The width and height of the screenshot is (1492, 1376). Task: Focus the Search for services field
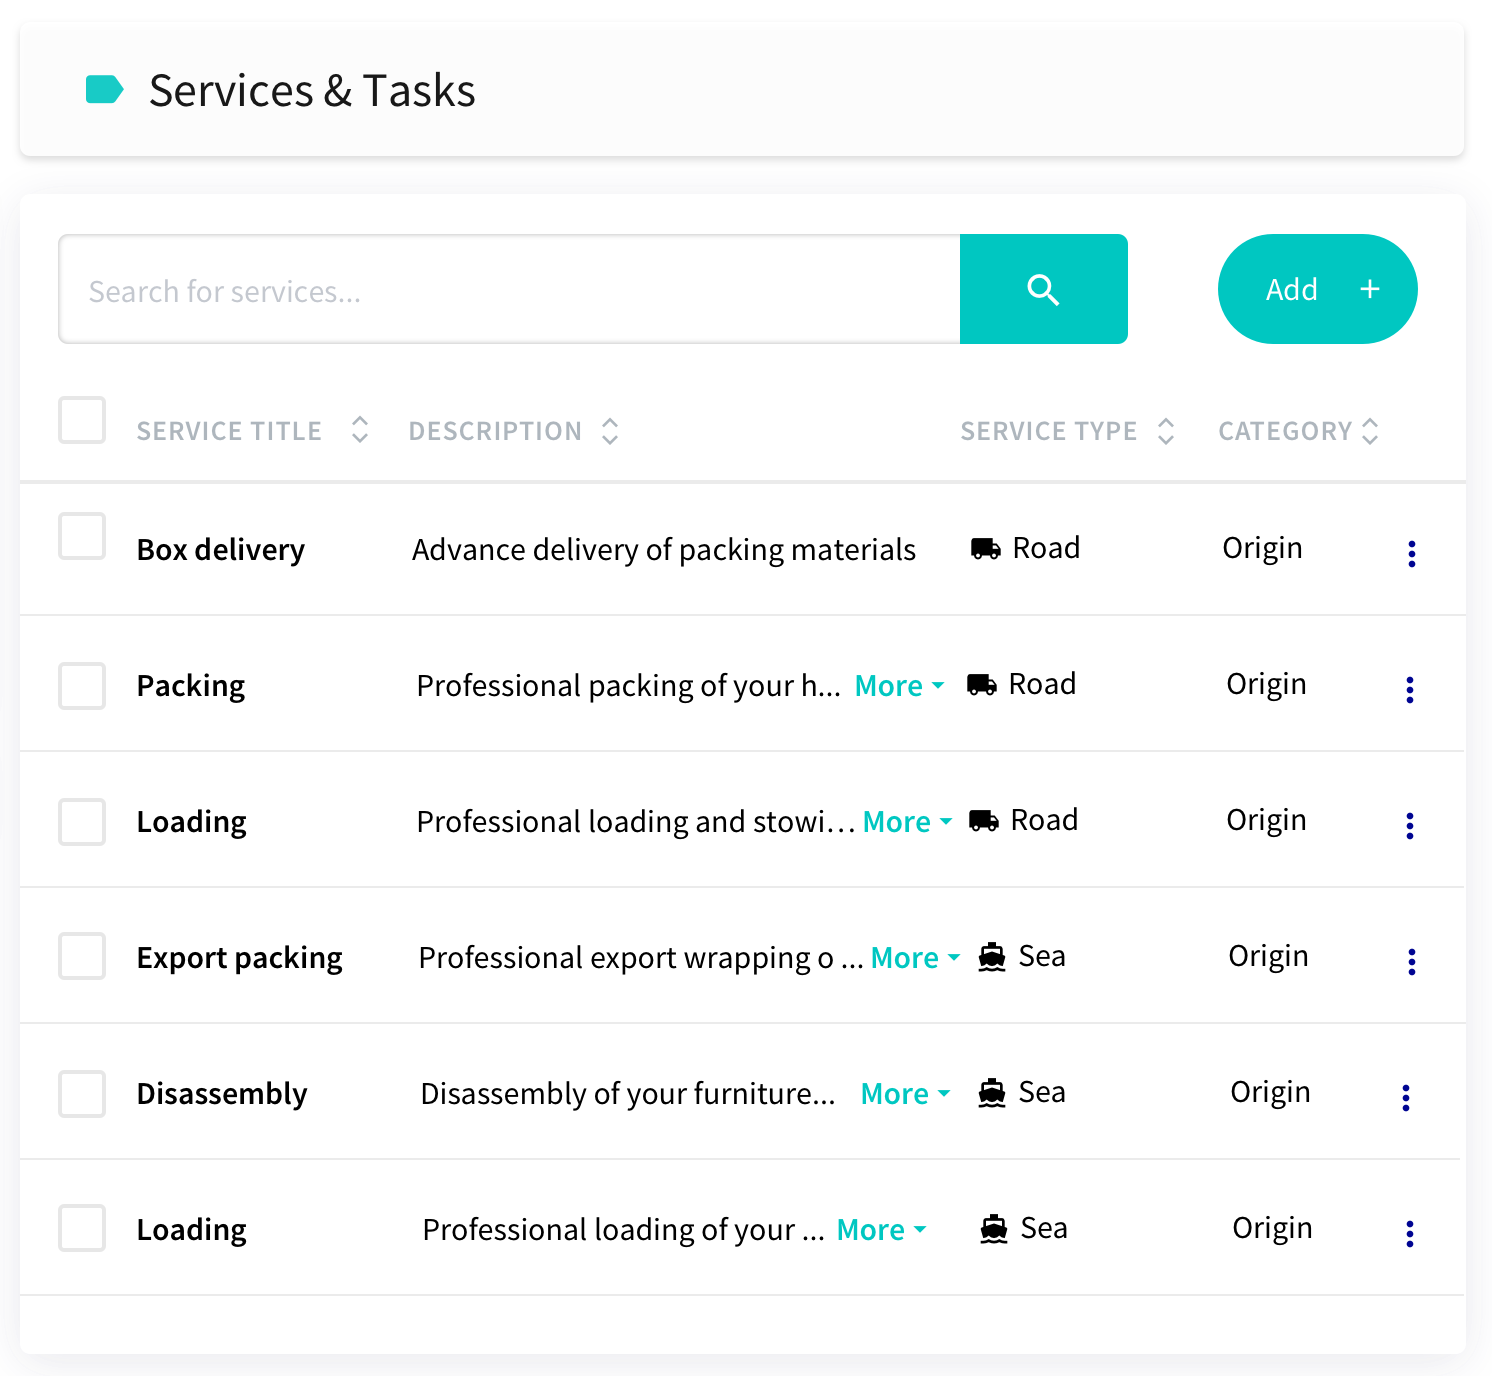coord(509,289)
